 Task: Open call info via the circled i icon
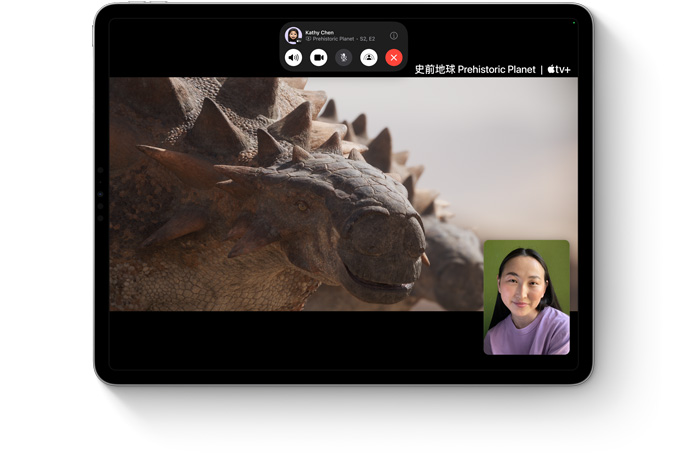point(394,36)
